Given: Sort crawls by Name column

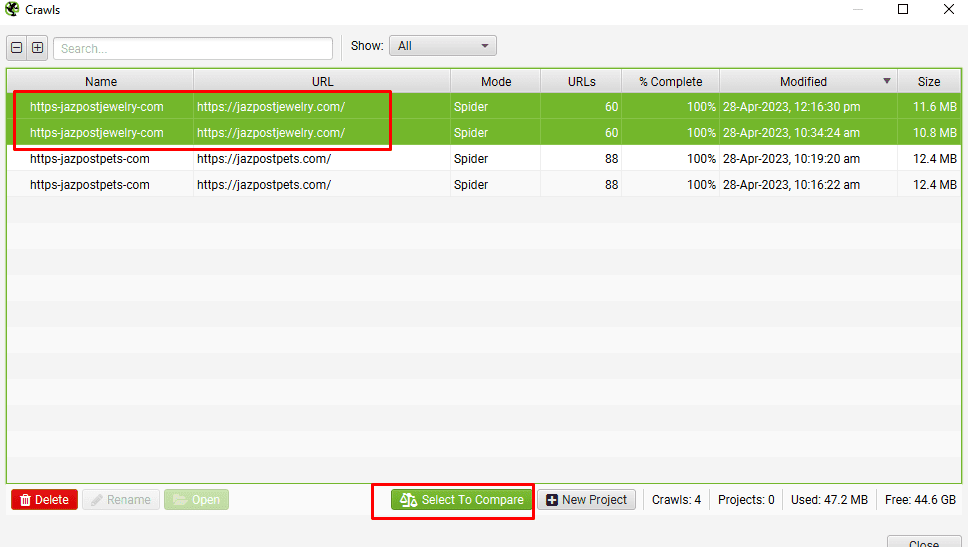Looking at the screenshot, I should (x=101, y=81).
